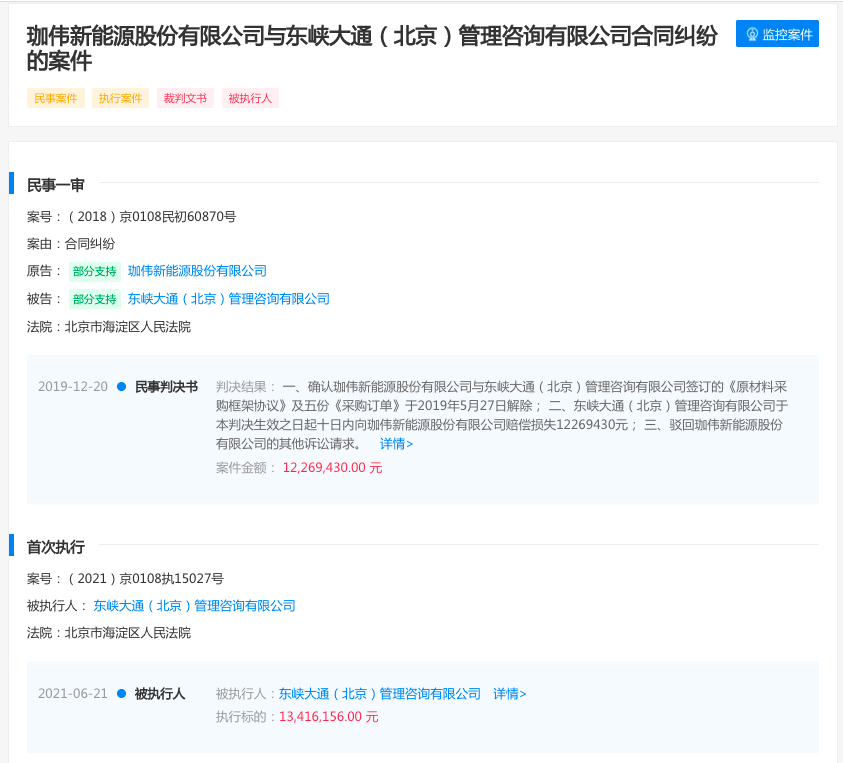Click 法院 line in the 首次执行 section
This screenshot has width=843, height=763.
click(109, 633)
